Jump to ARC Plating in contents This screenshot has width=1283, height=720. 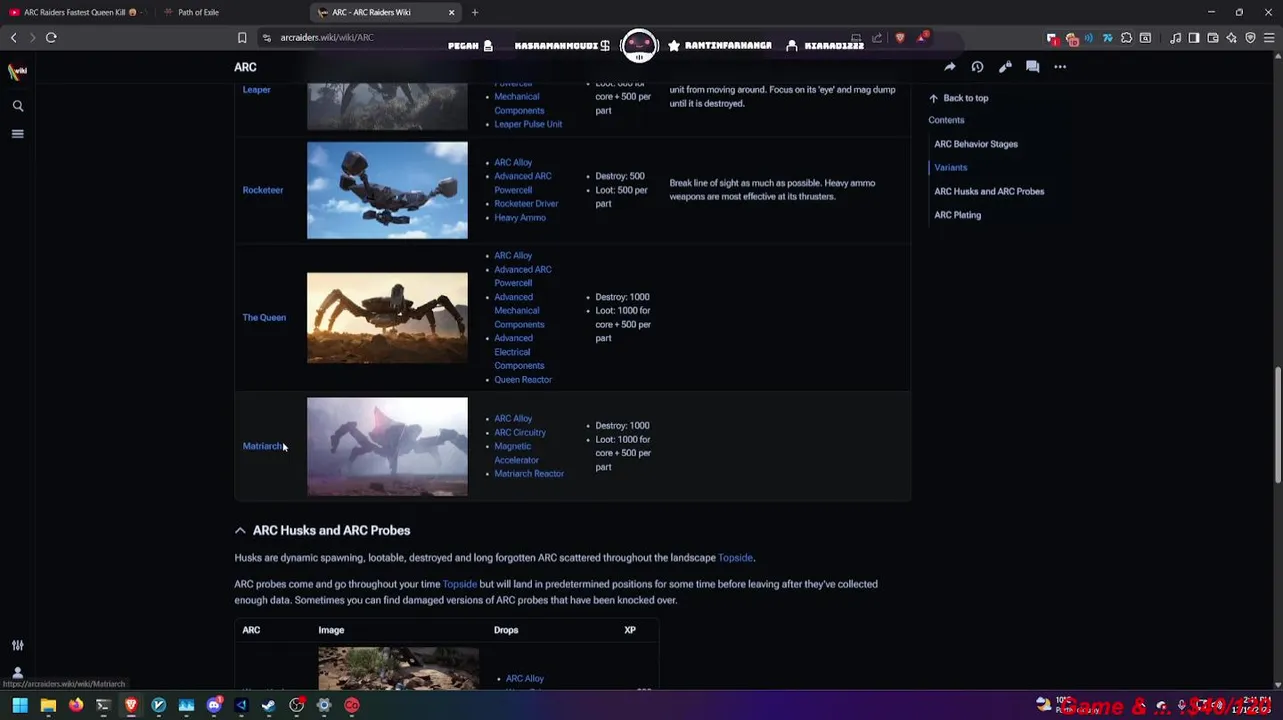(x=957, y=215)
